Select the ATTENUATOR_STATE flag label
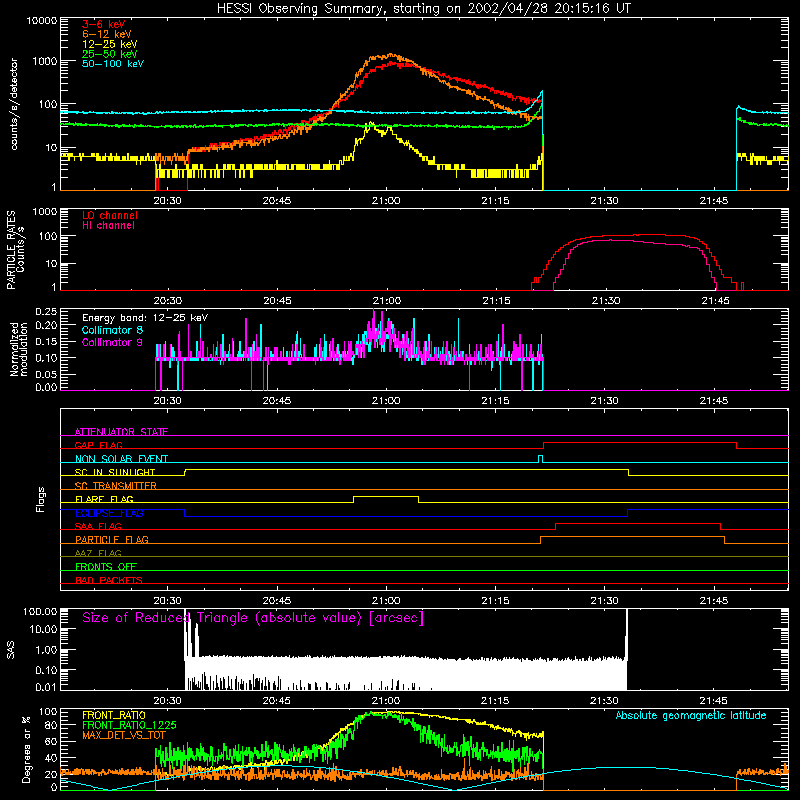Screen dimensions: 800x800 pos(121,432)
